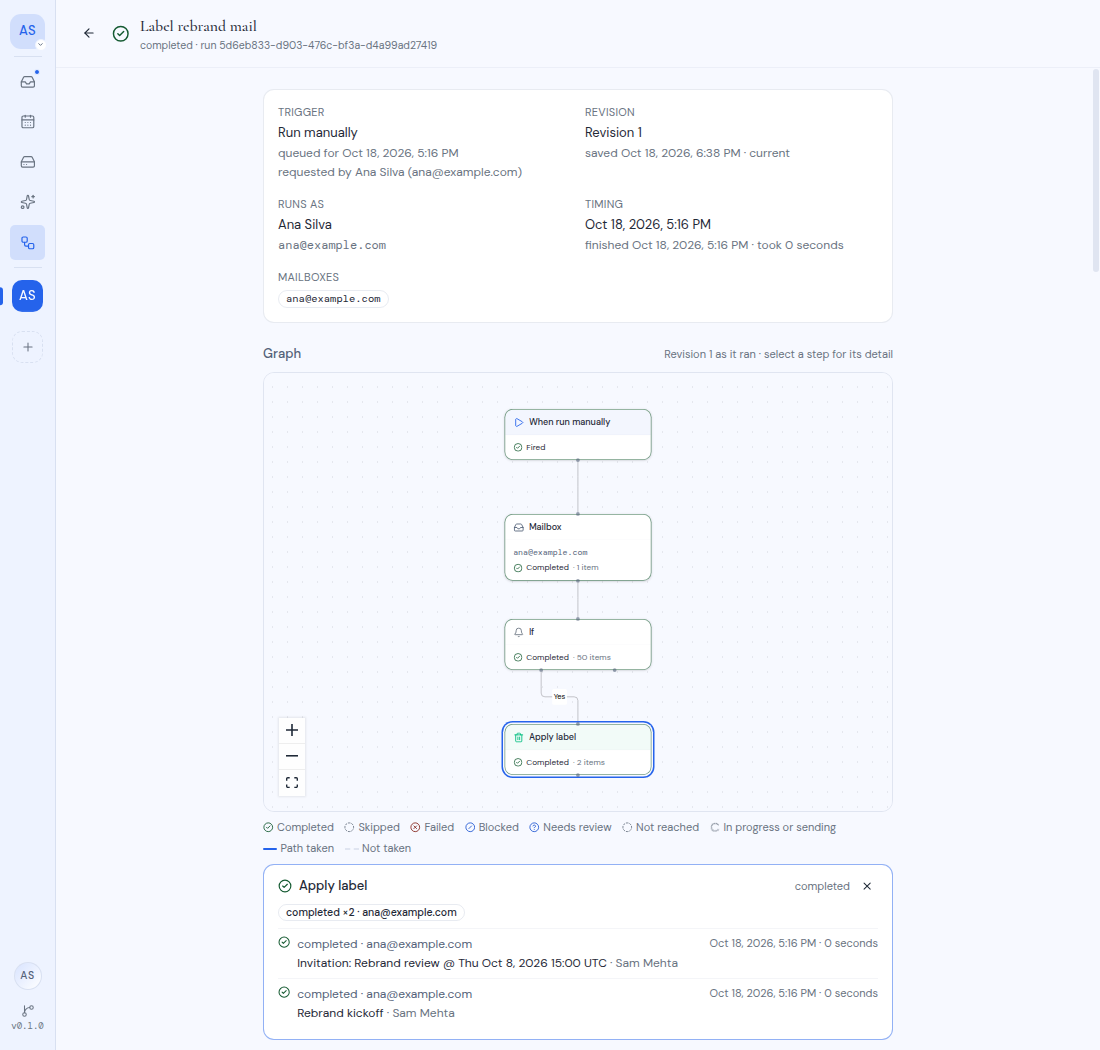Viewport: 1100px width, 1050px height.
Task: Open the calendar from the sidebar
Action: [x=27, y=122]
